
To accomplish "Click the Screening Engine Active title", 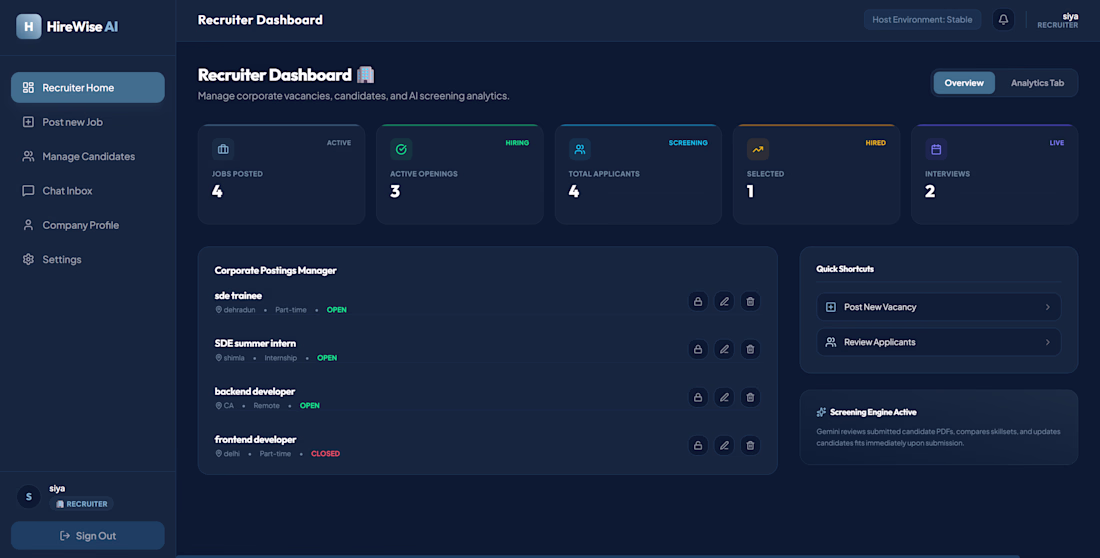I will 873,412.
